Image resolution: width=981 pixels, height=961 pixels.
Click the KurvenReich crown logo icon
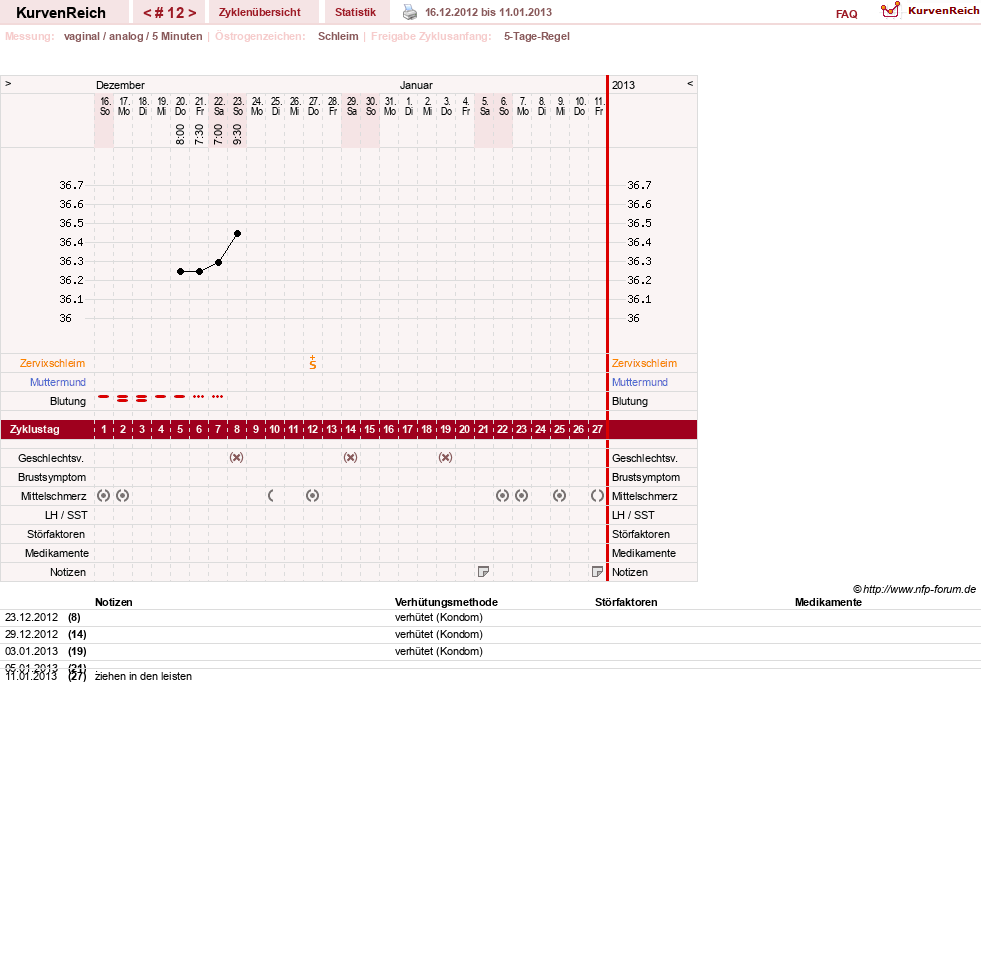[890, 10]
